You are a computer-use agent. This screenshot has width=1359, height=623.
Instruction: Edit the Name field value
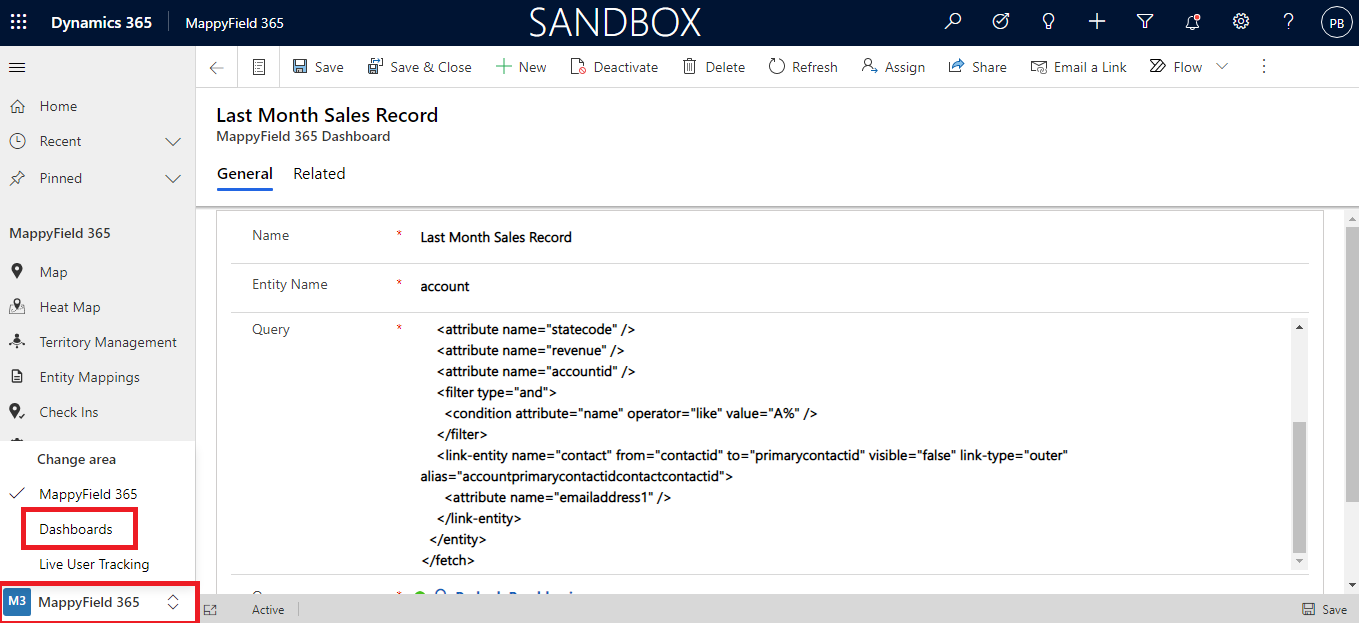864,237
